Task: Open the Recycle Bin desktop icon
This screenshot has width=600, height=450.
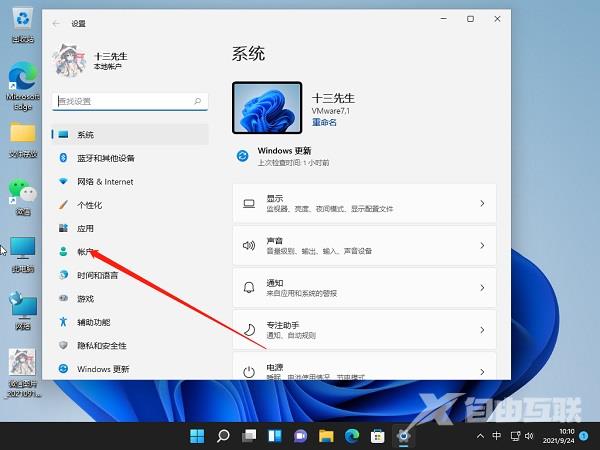Action: (x=23, y=25)
